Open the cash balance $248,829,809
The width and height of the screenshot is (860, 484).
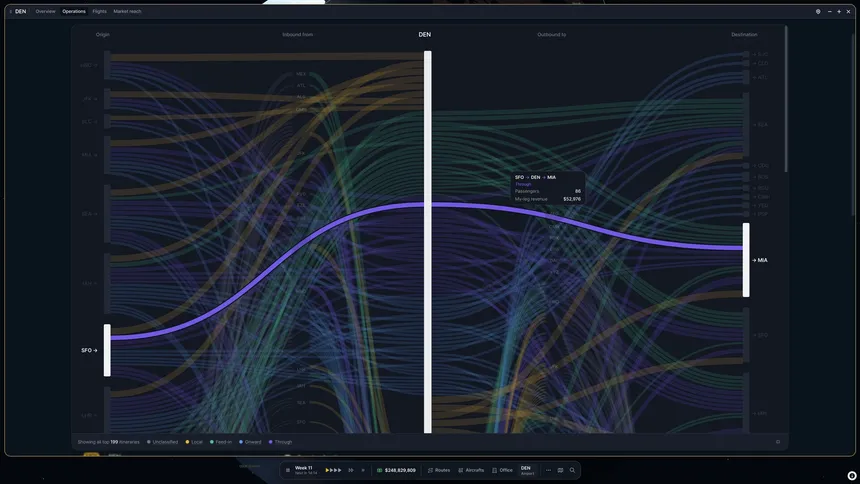(396, 470)
